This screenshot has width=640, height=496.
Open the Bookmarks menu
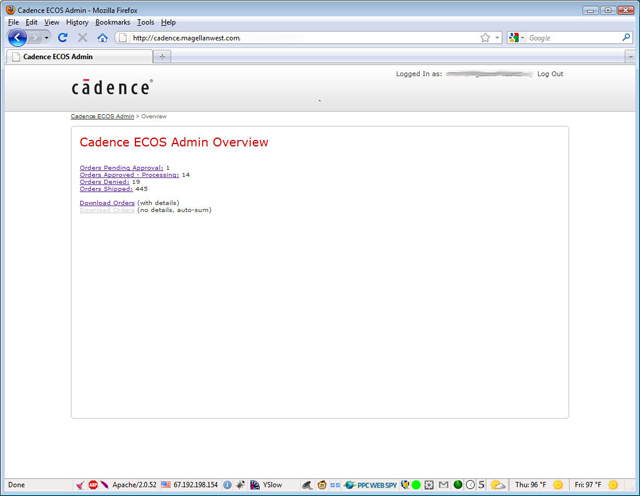[113, 22]
